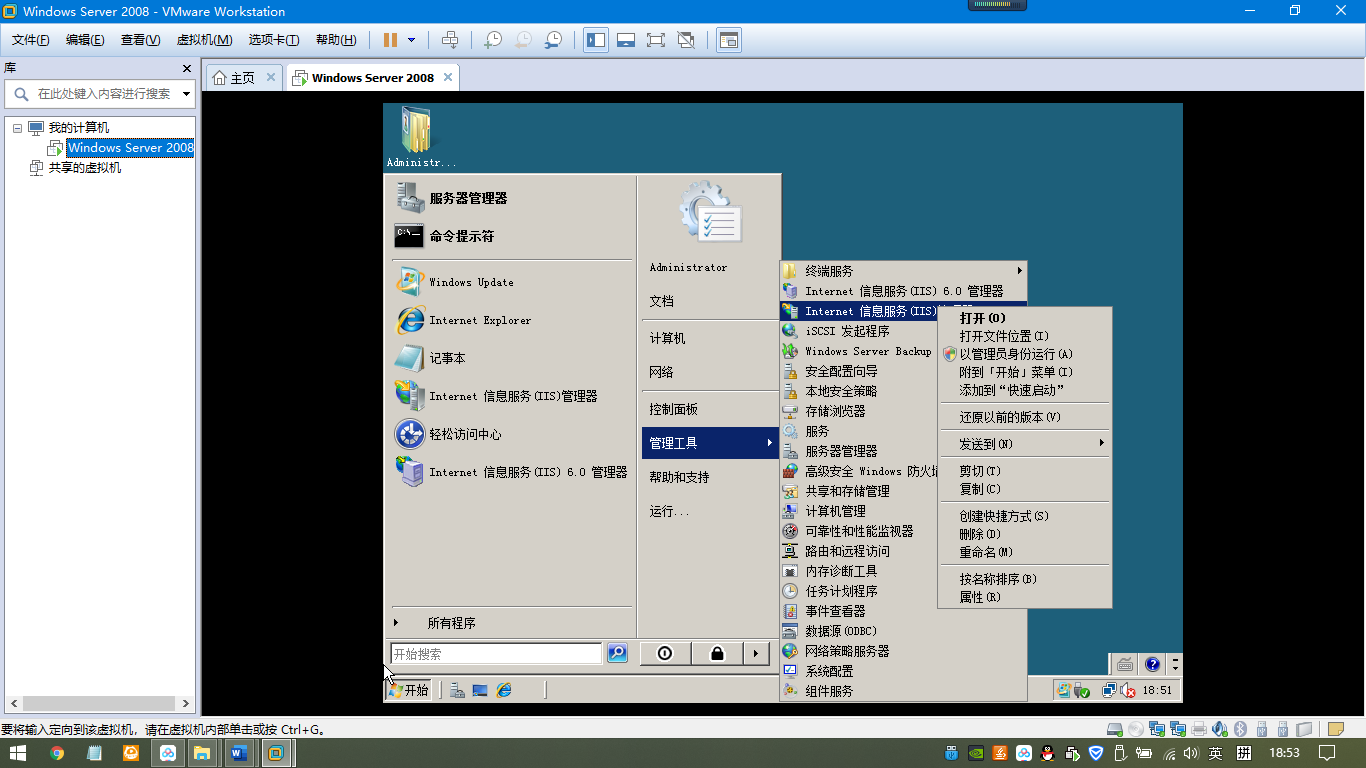The width and height of the screenshot is (1366, 768).
Task: Open the 虚拟机(M) menu
Action: [204, 40]
